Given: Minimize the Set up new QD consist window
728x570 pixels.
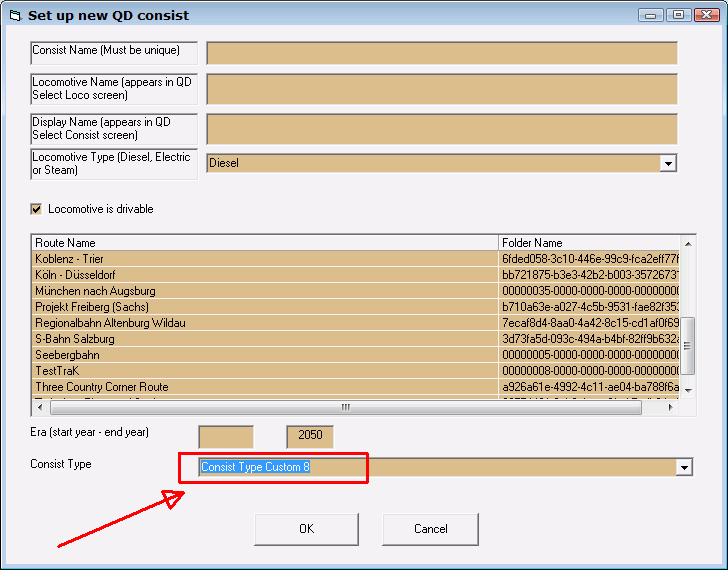Looking at the screenshot, I should tap(650, 15).
